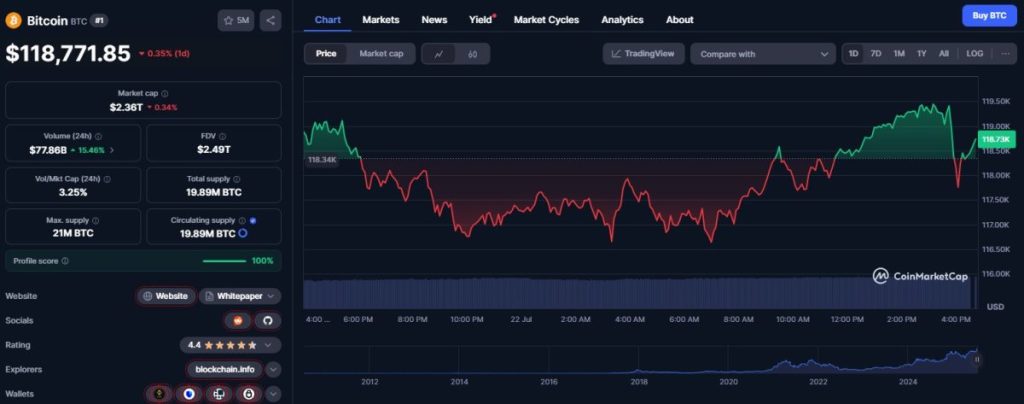1024x404 pixels.
Task: Open volume details arrow beside 15.46%
Action: 112,150
